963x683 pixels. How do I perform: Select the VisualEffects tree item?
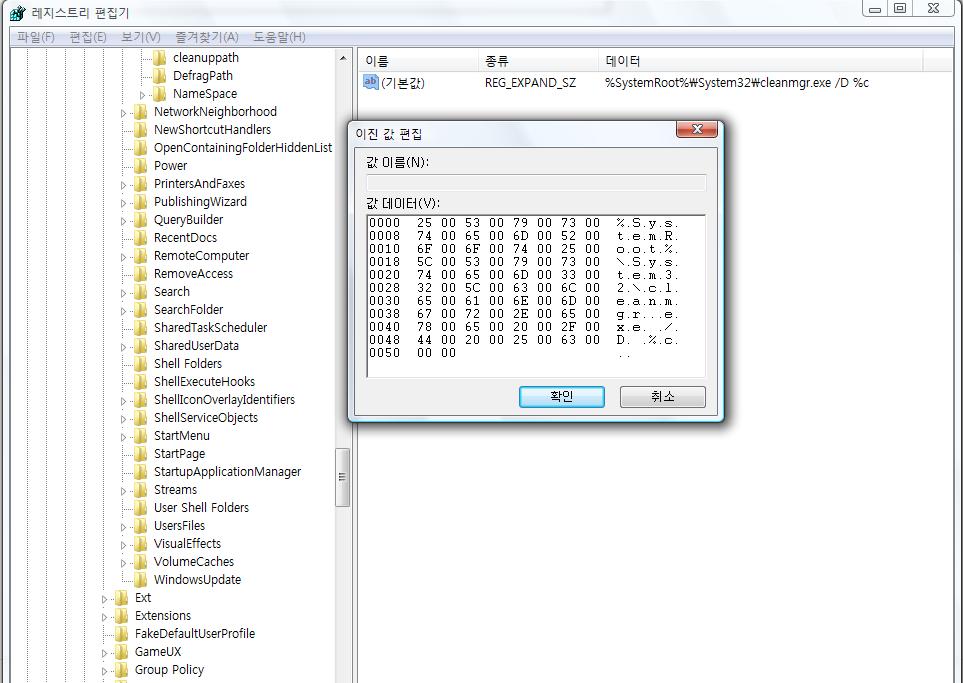187,544
